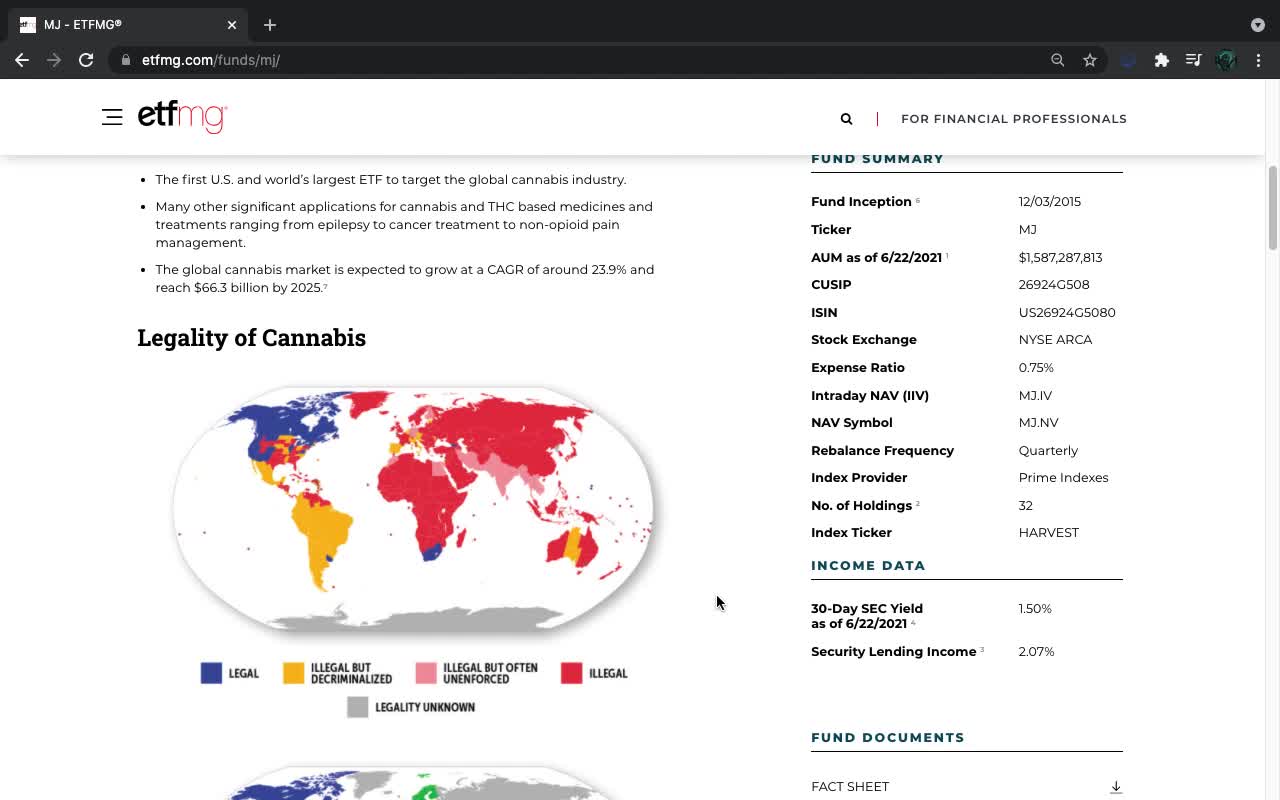Image resolution: width=1280 pixels, height=800 pixels.
Task: Click the pink Often Unenforced swatch
Action: click(x=426, y=673)
